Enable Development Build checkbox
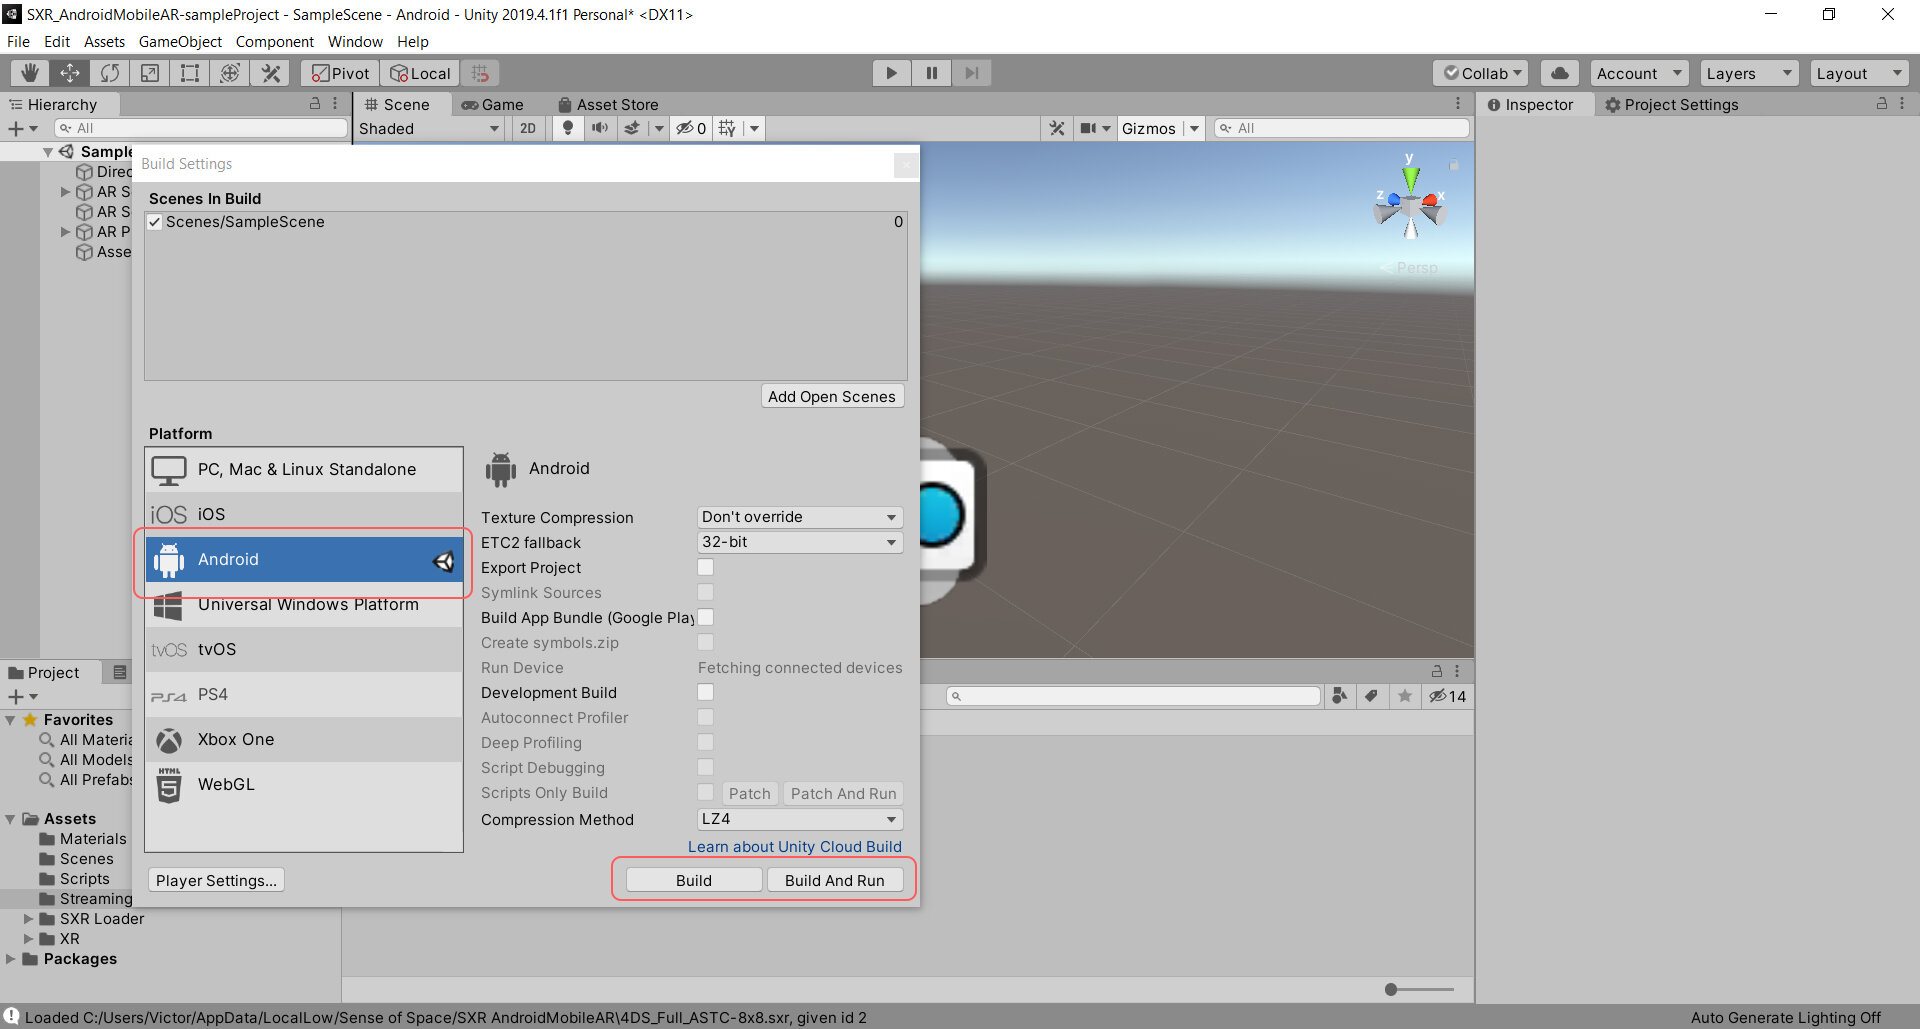 pos(705,692)
